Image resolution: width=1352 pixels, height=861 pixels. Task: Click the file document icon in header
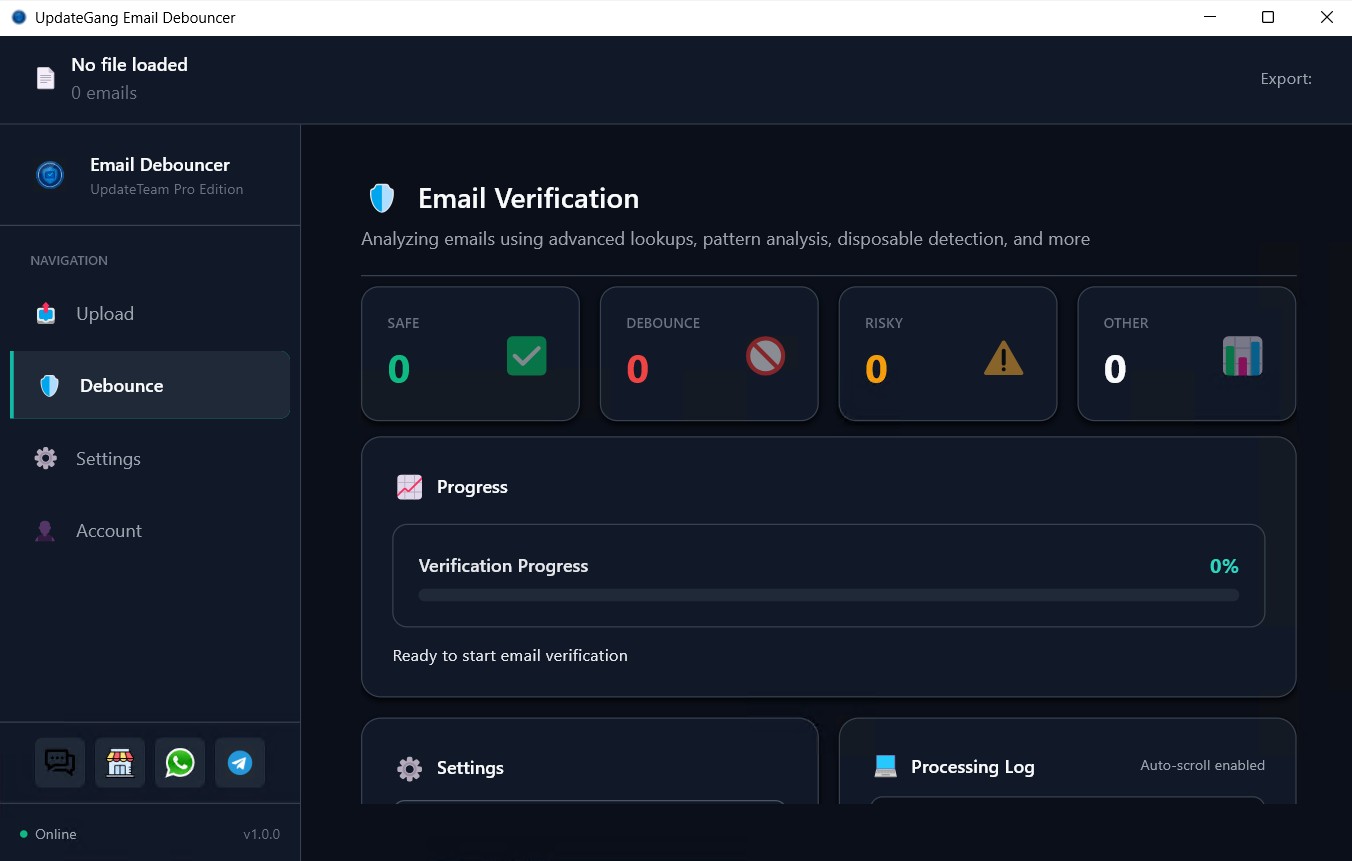[46, 78]
